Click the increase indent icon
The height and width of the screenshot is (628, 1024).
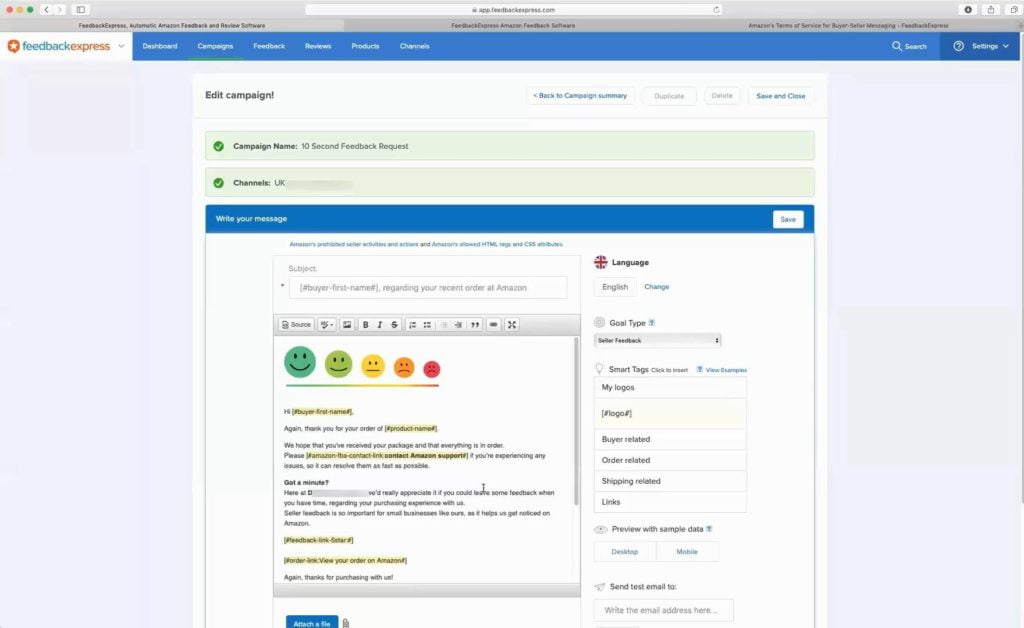(458, 324)
